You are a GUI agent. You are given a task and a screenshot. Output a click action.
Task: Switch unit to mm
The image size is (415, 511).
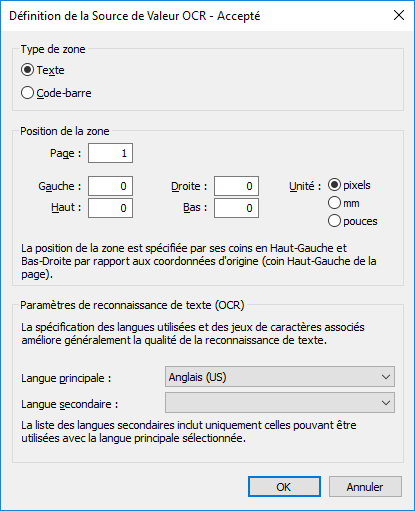pos(344,203)
